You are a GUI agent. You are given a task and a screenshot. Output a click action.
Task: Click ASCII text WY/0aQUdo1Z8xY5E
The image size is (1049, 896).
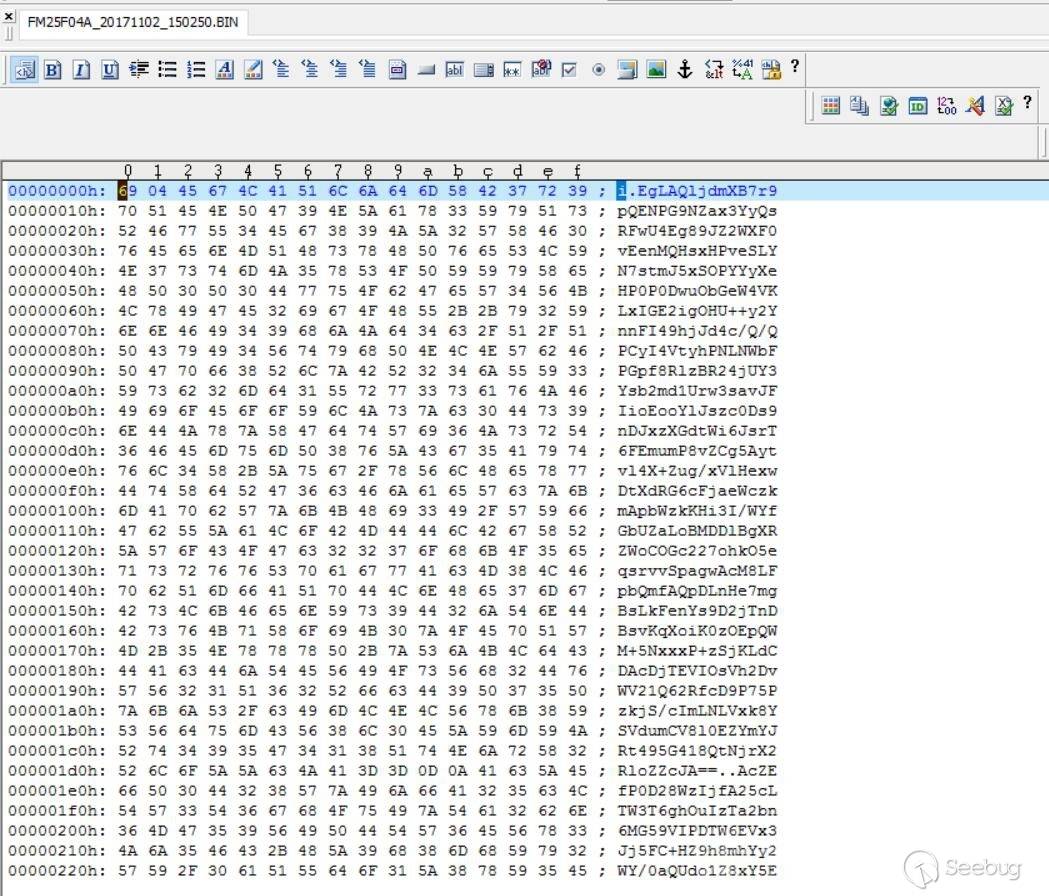click(697, 871)
